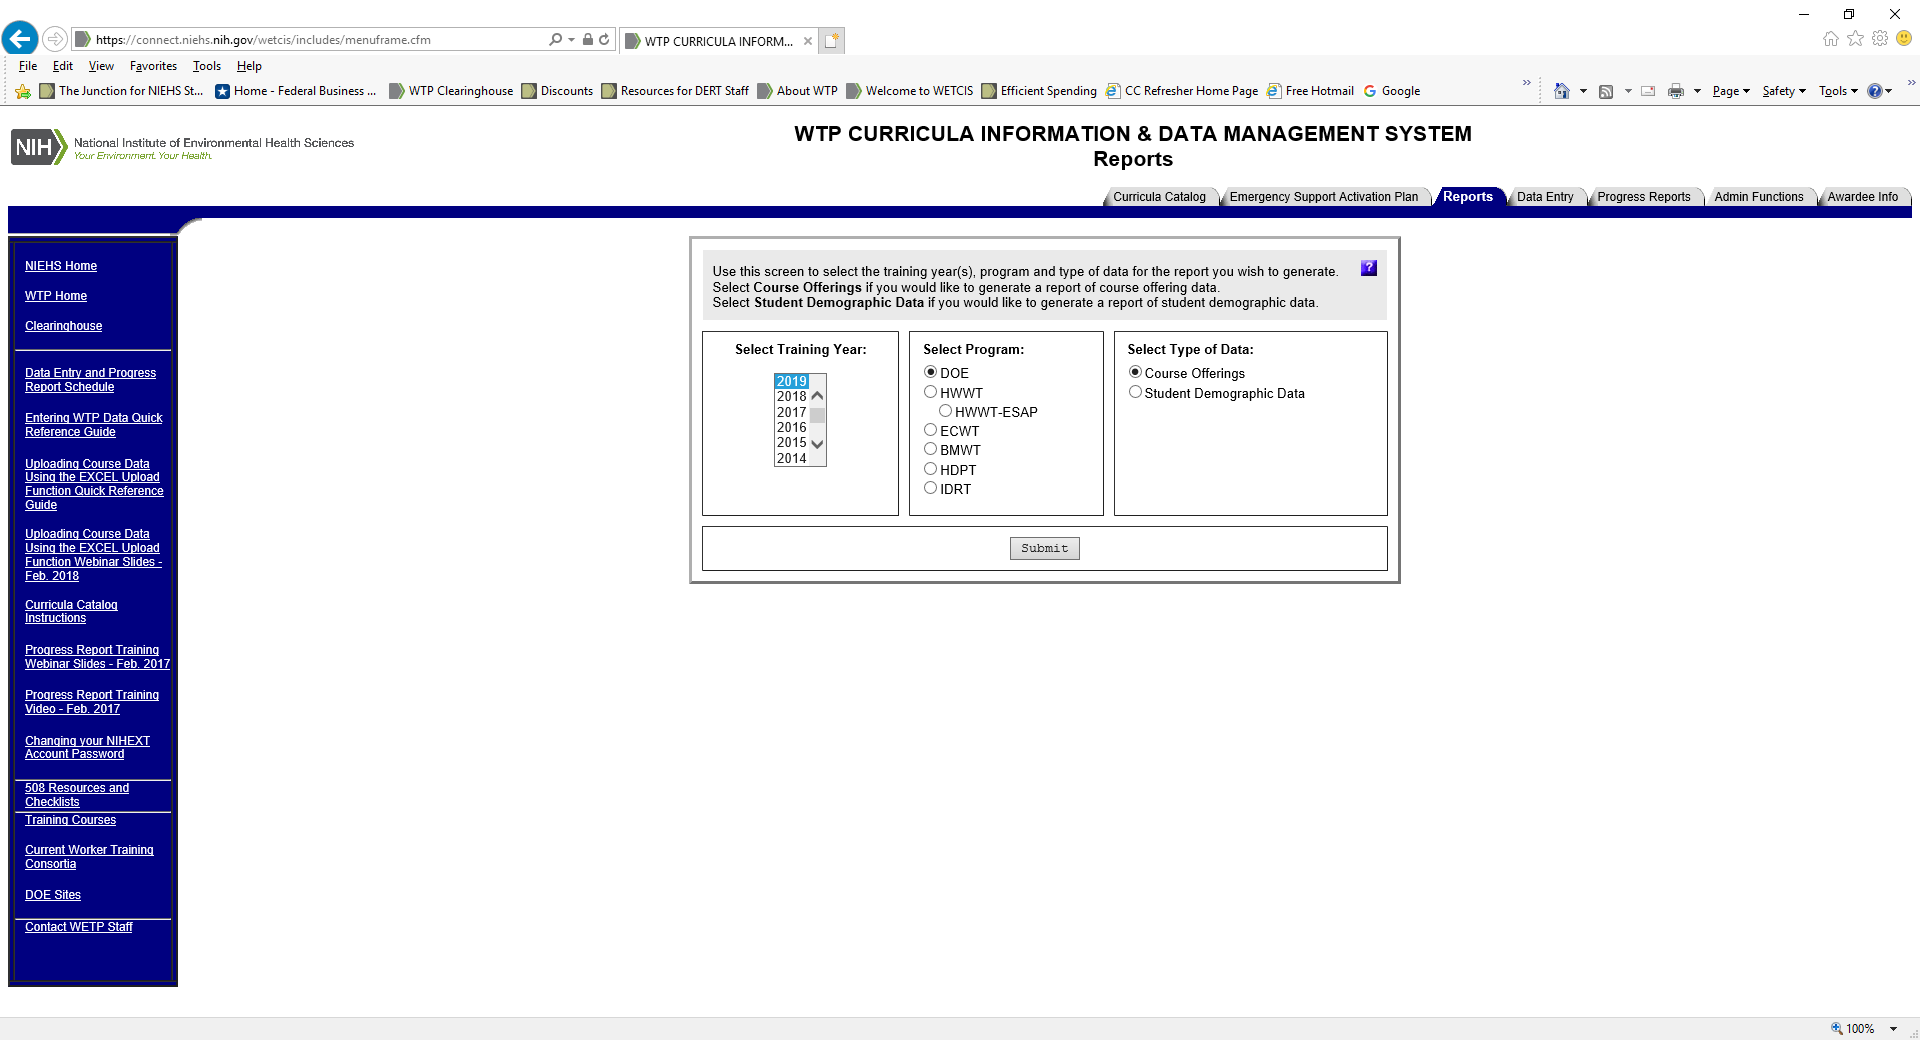Image resolution: width=1920 pixels, height=1040 pixels.
Task: Click the RSS feeds icon in command bar
Action: click(1606, 91)
